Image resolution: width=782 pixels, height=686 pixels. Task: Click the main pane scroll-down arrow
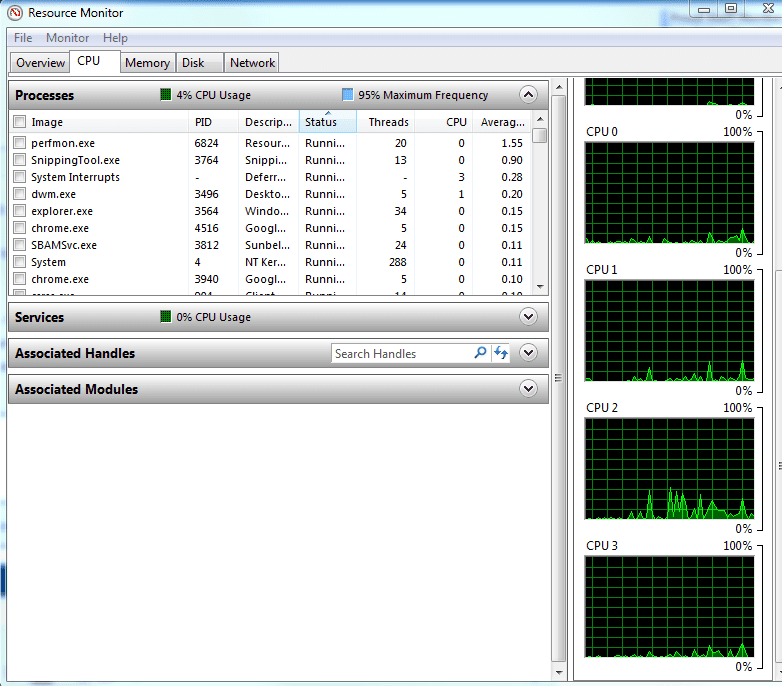coord(559,672)
